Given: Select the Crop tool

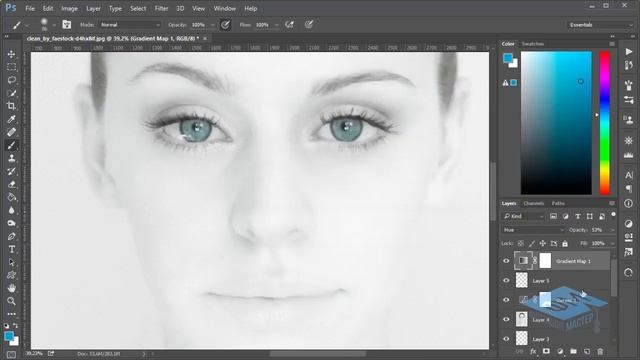Looking at the screenshot, I should tap(11, 106).
